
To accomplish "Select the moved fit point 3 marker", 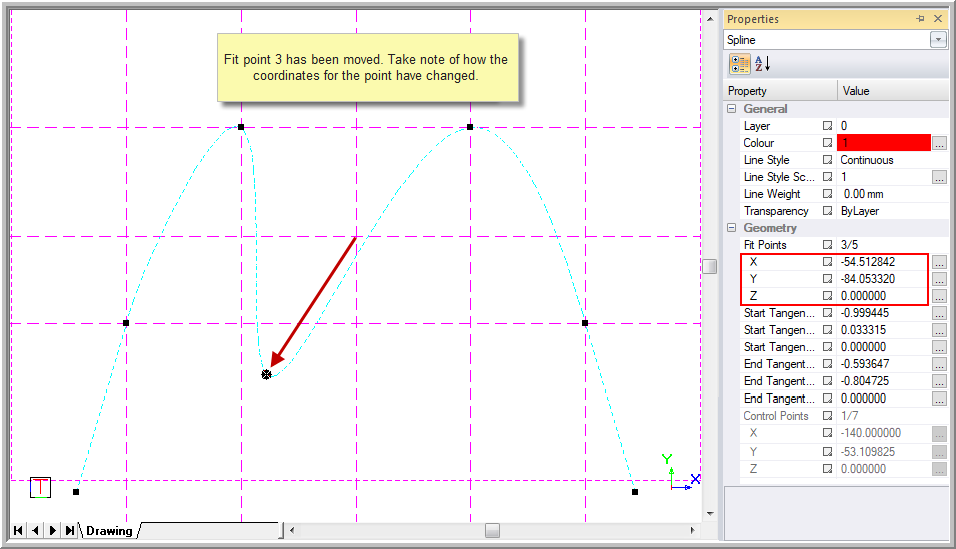I will (x=266, y=374).
